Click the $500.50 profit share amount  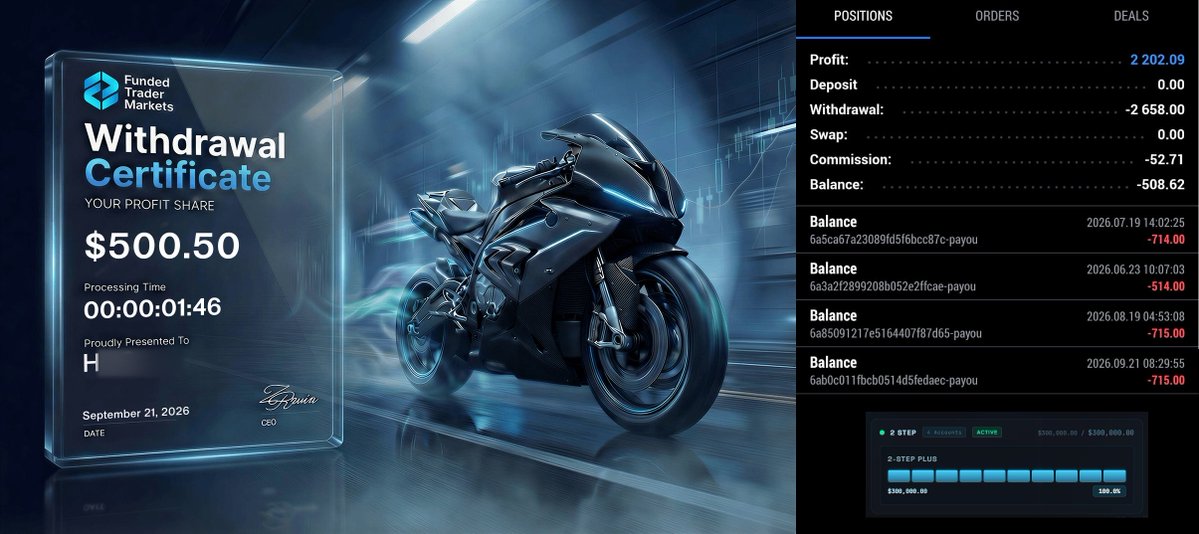click(x=162, y=246)
